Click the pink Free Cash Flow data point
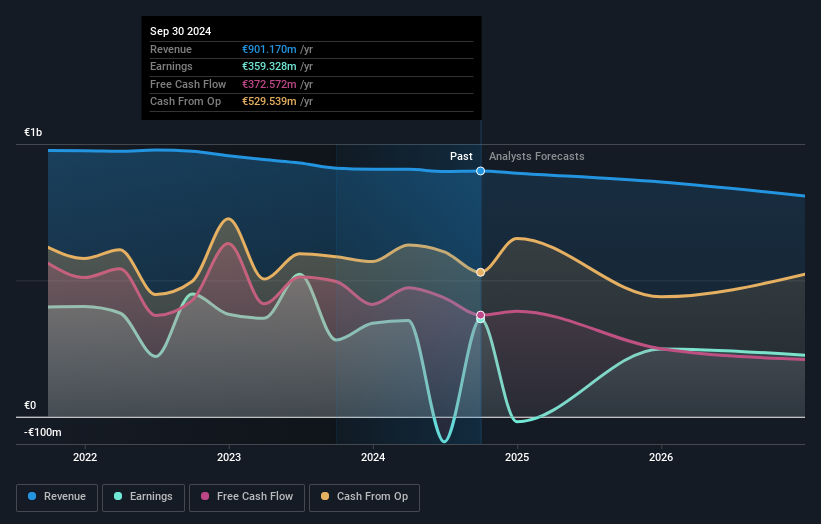 tap(480, 315)
